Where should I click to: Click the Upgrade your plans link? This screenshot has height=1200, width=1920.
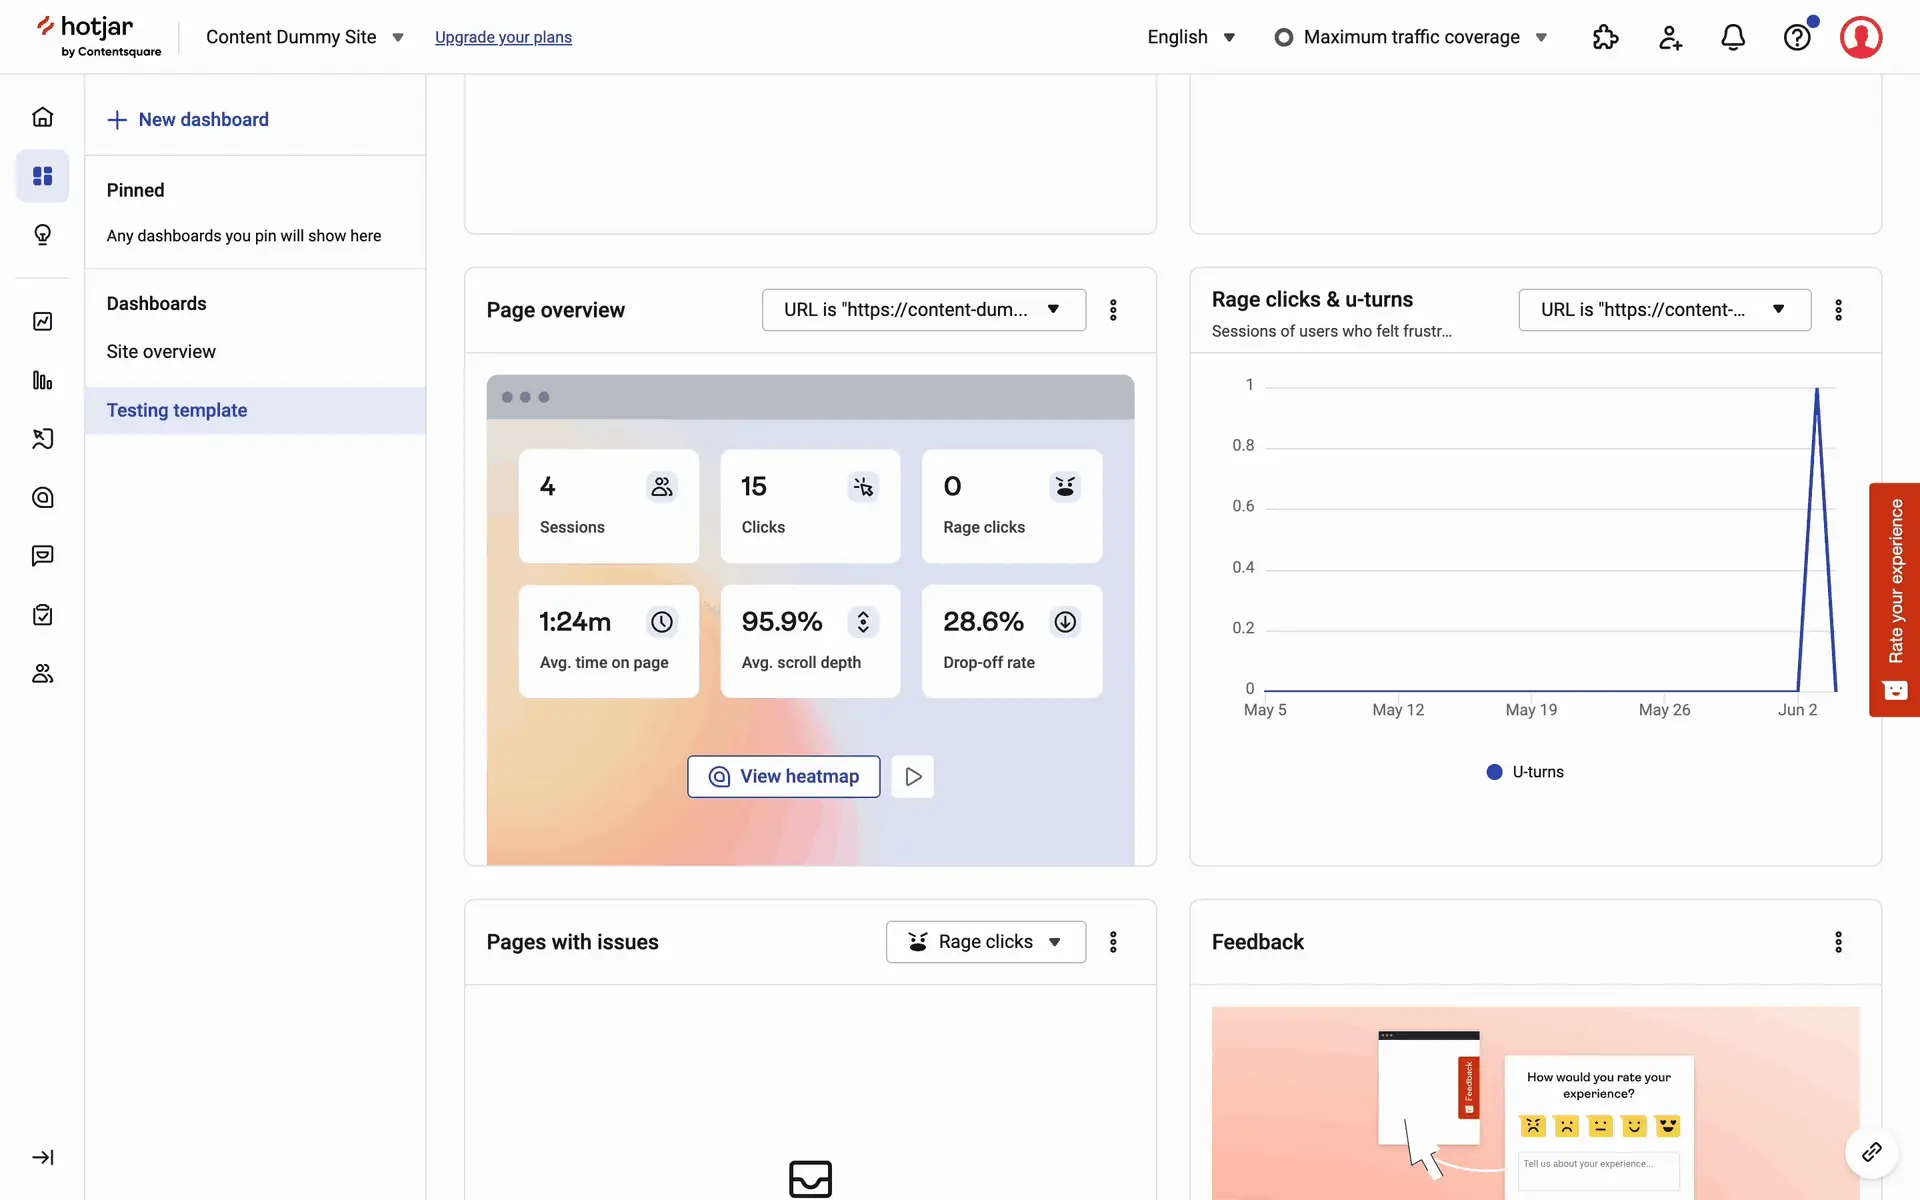coord(503,37)
